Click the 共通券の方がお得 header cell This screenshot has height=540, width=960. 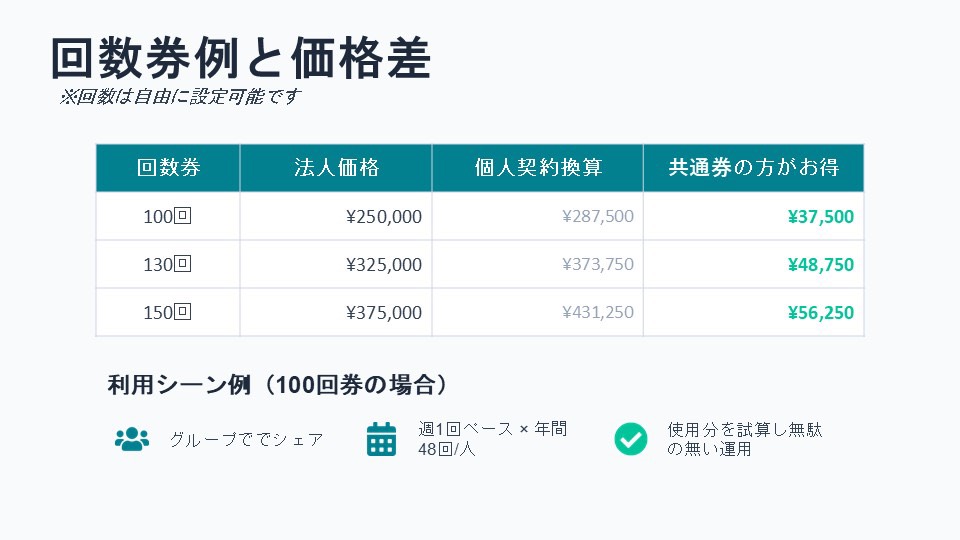click(753, 168)
